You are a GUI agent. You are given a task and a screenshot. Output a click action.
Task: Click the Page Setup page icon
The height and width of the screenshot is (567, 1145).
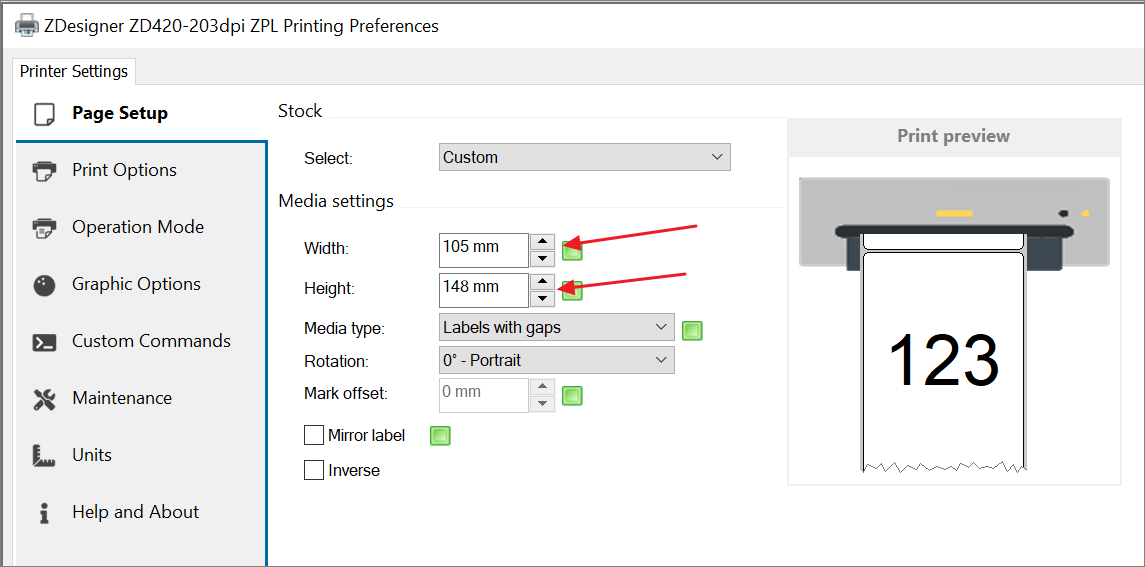point(44,114)
